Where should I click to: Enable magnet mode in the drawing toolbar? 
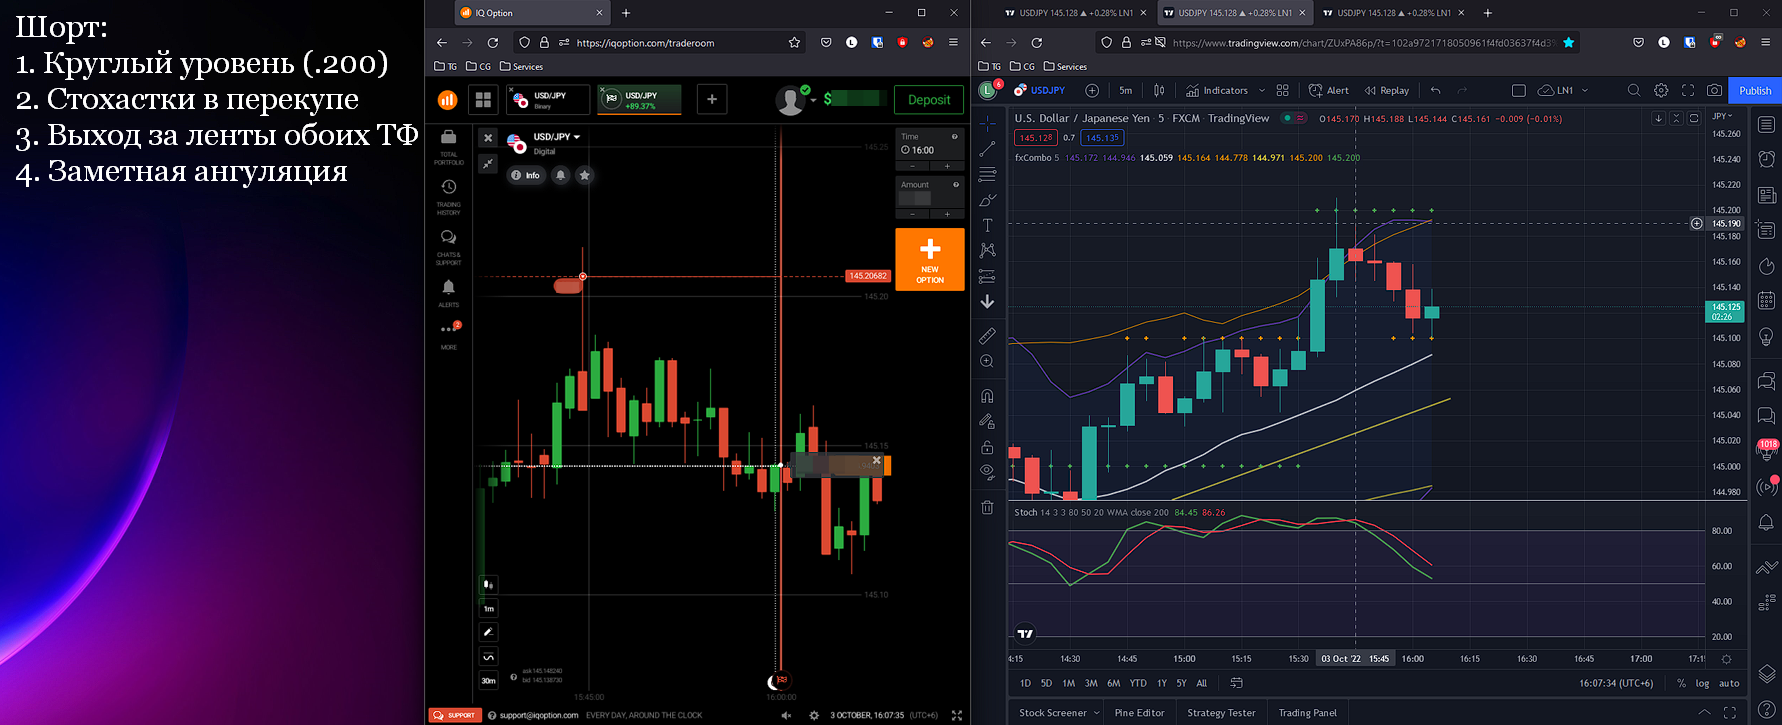[x=987, y=395]
